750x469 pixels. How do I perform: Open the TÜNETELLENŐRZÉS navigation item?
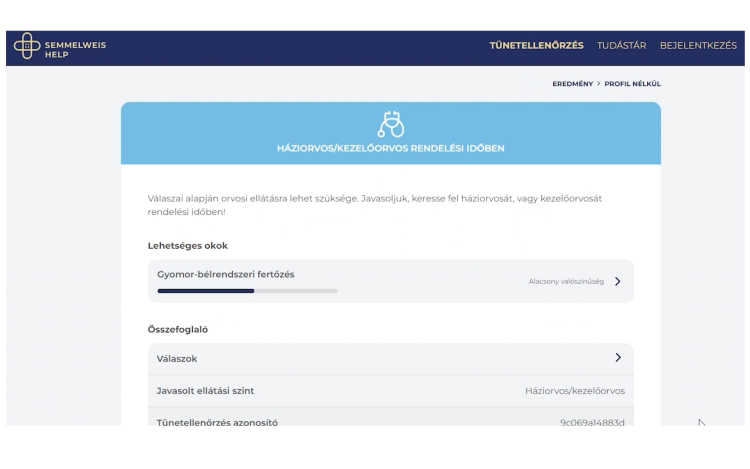click(x=536, y=47)
